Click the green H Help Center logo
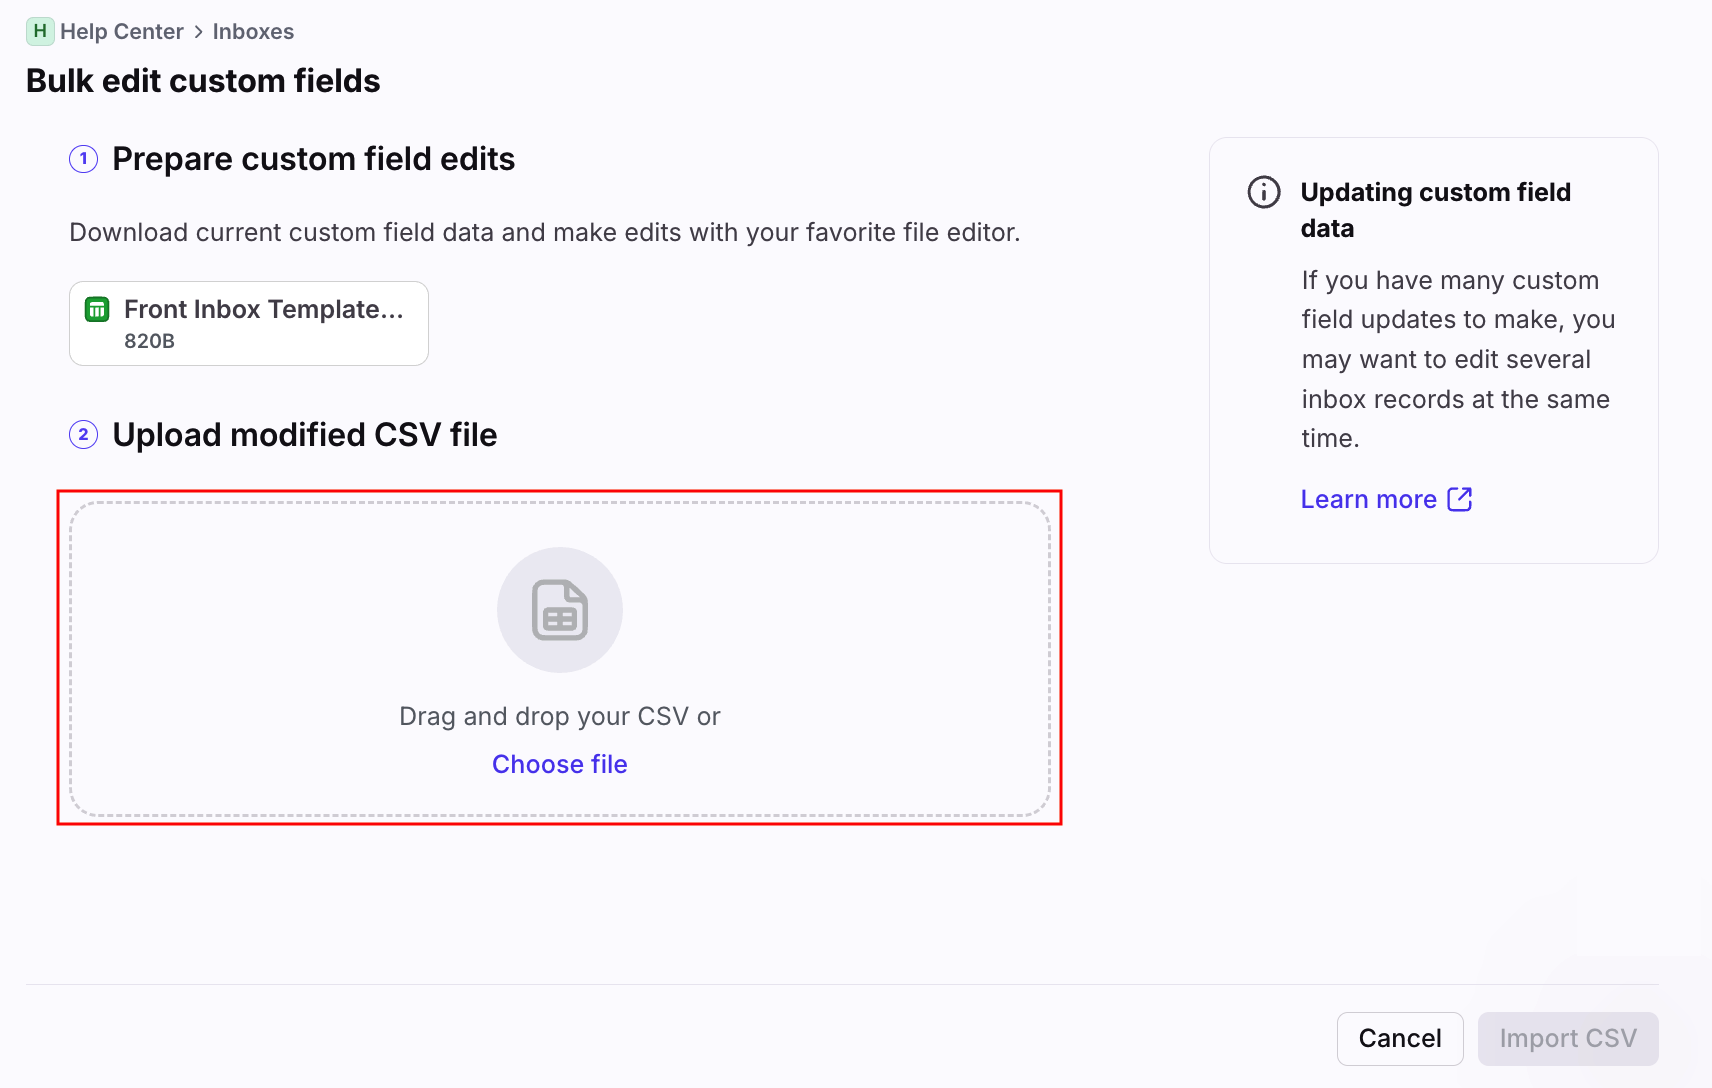Screen dimensions: 1712x1088 (39, 31)
